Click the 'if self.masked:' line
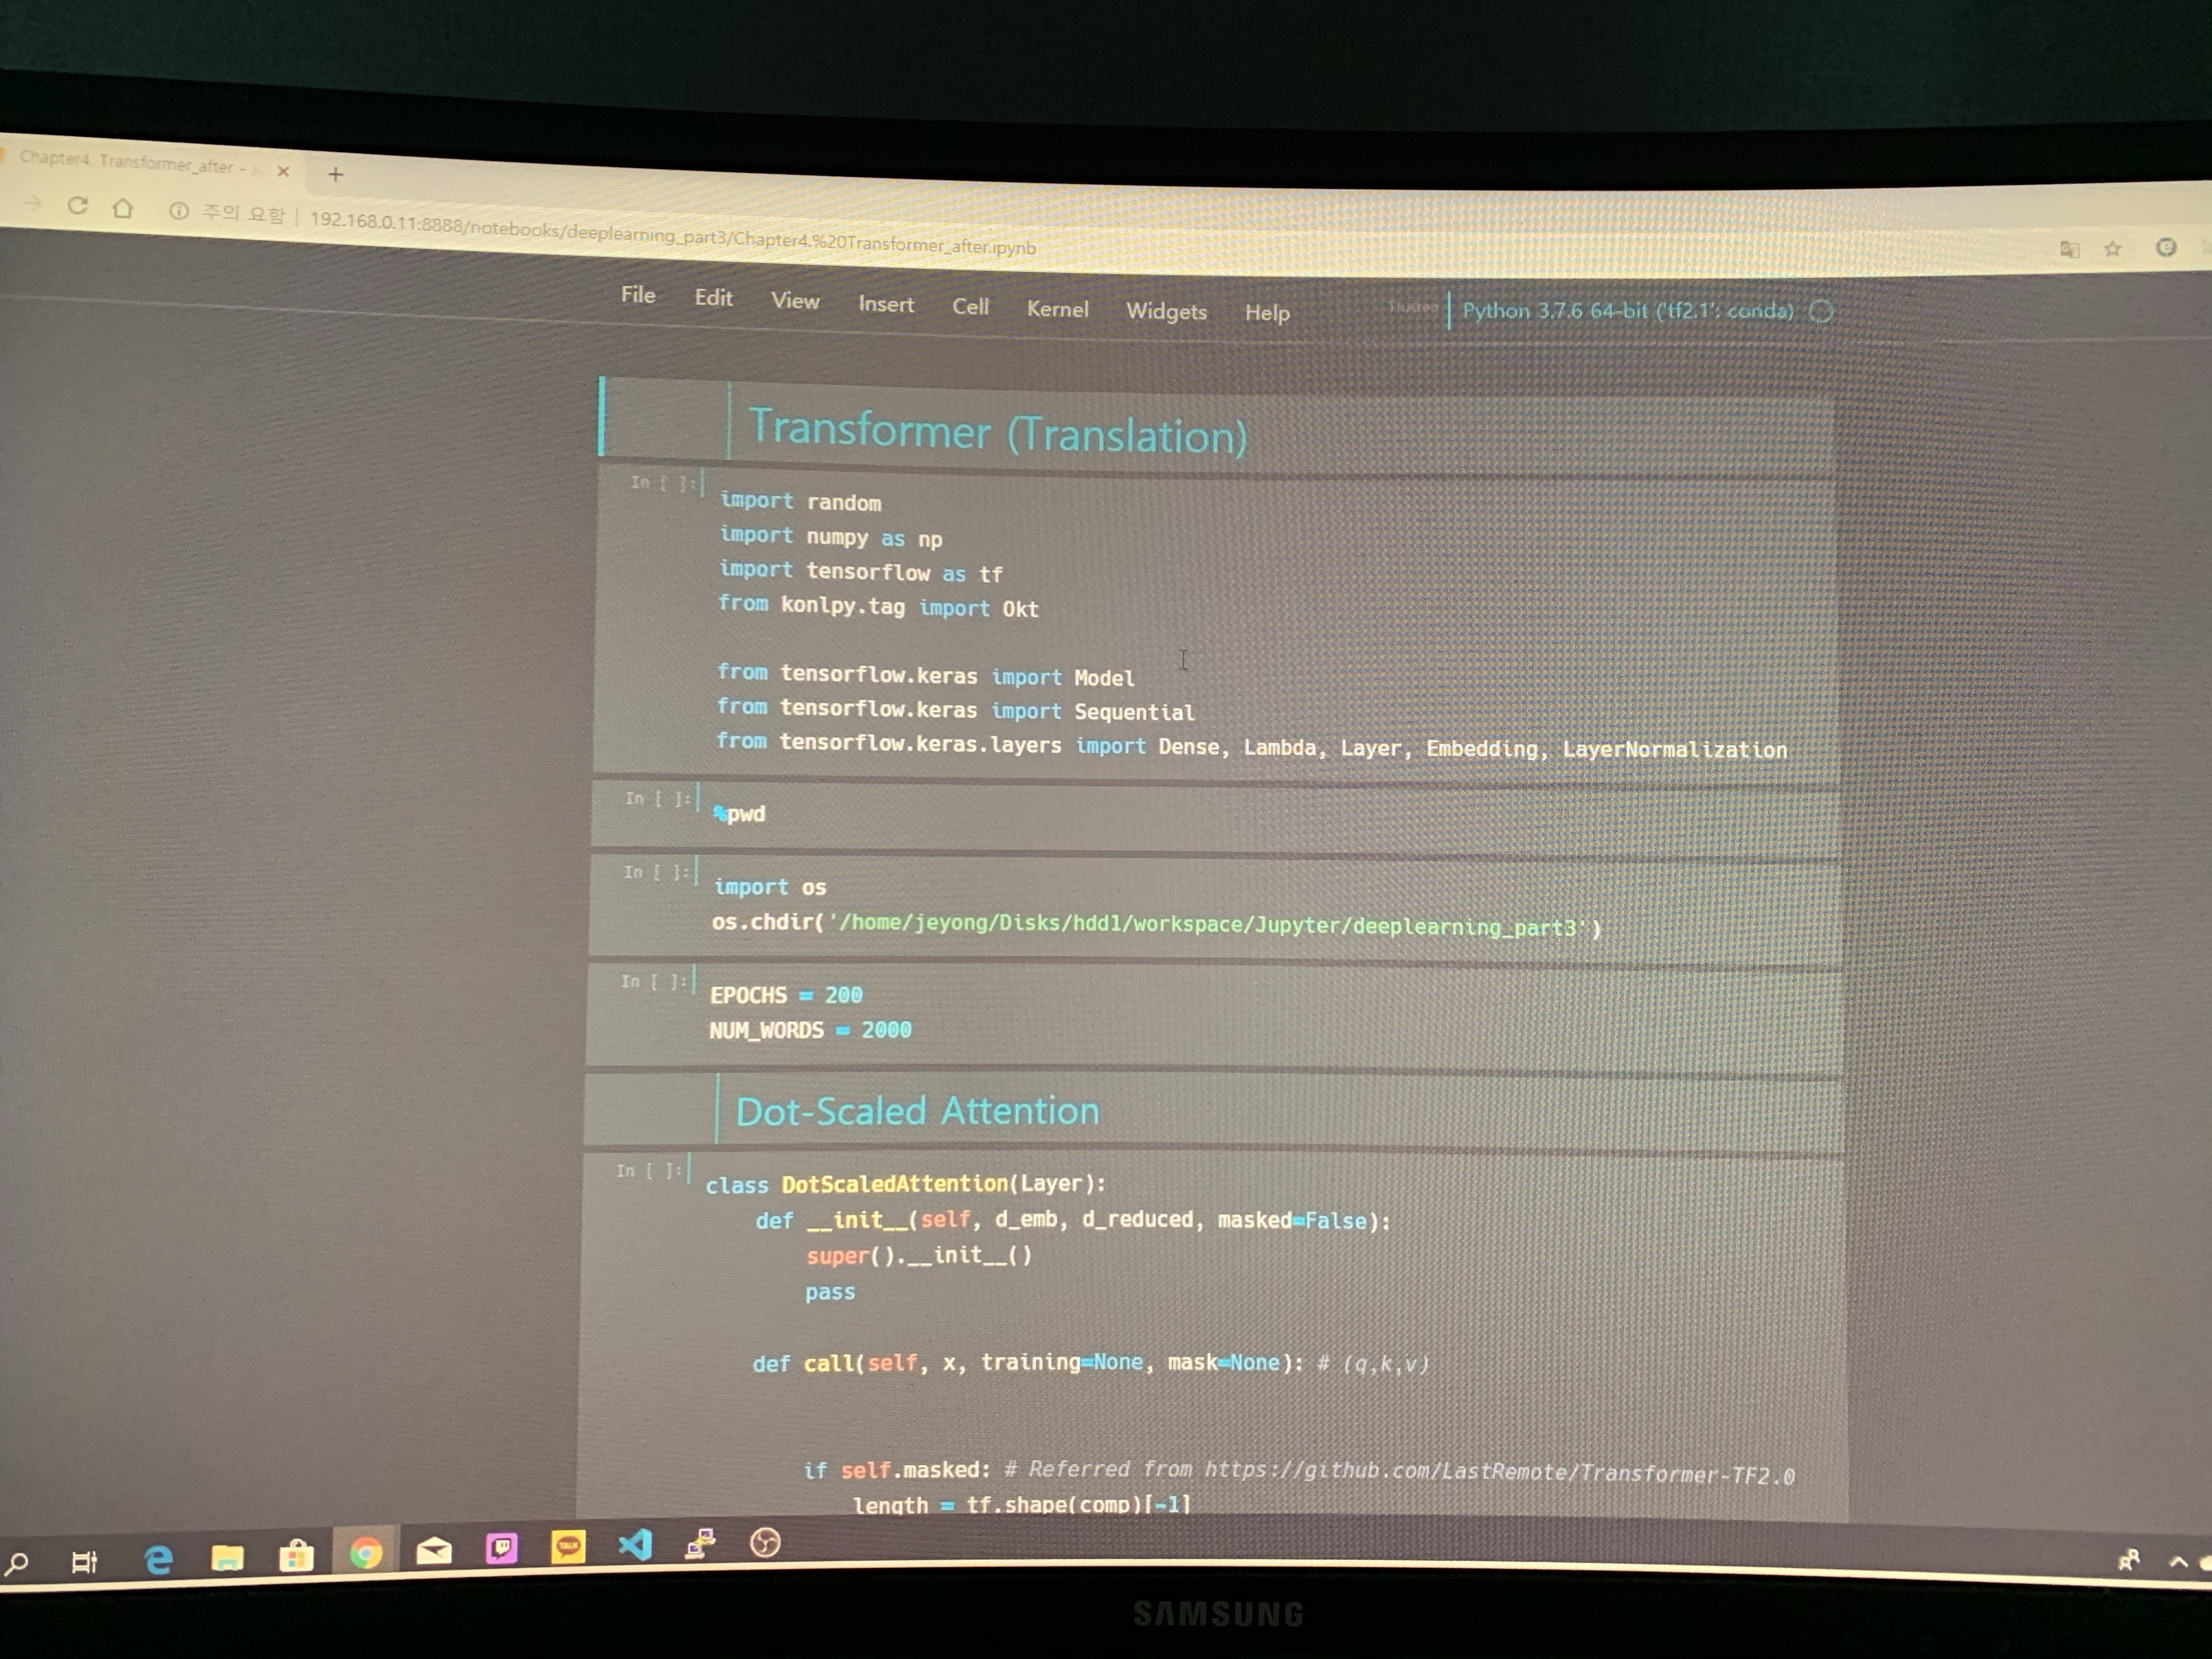The image size is (2212, 1659). (x=897, y=1470)
